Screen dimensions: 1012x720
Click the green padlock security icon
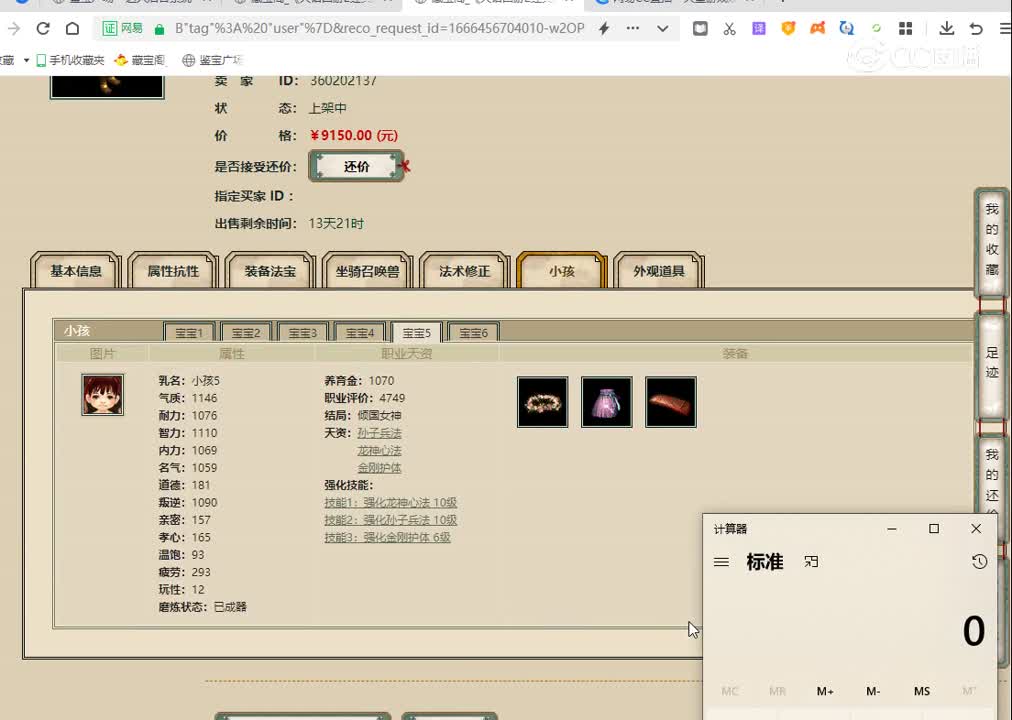[x=159, y=29]
